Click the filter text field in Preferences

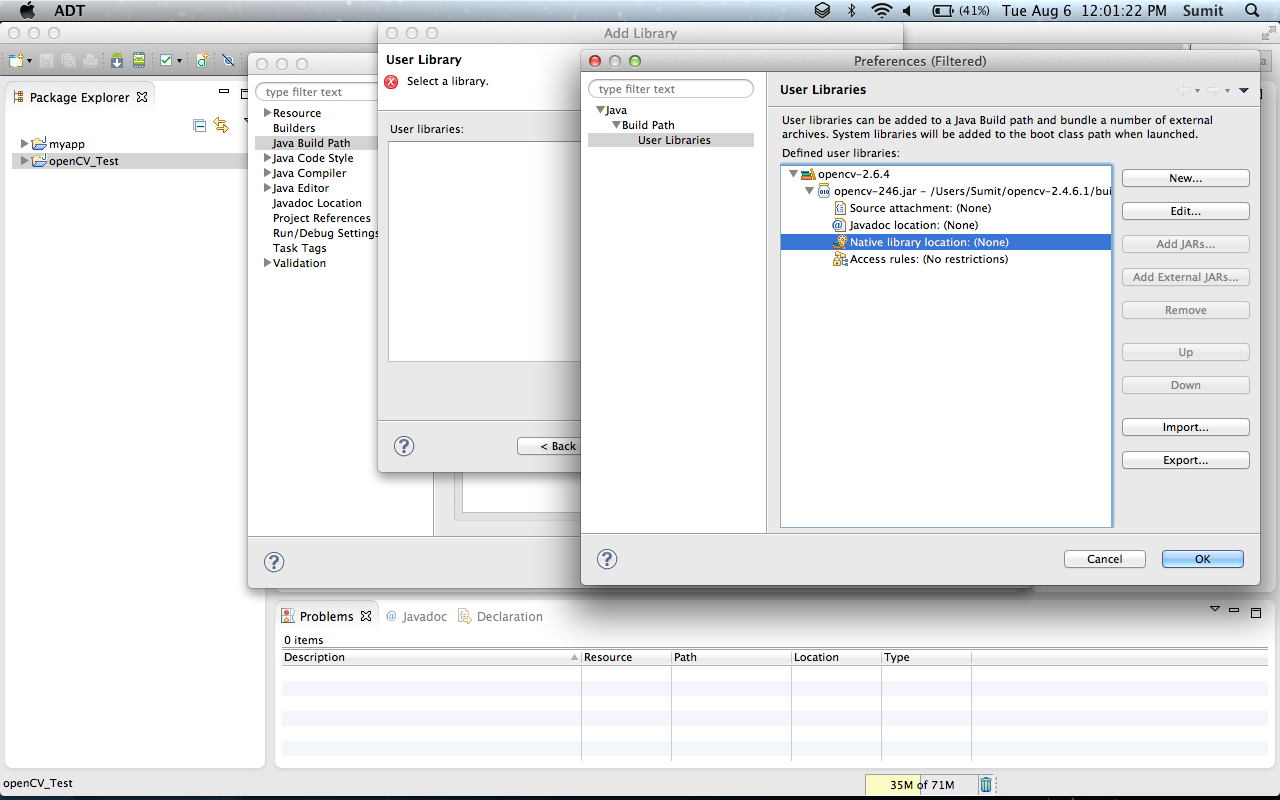(671, 88)
